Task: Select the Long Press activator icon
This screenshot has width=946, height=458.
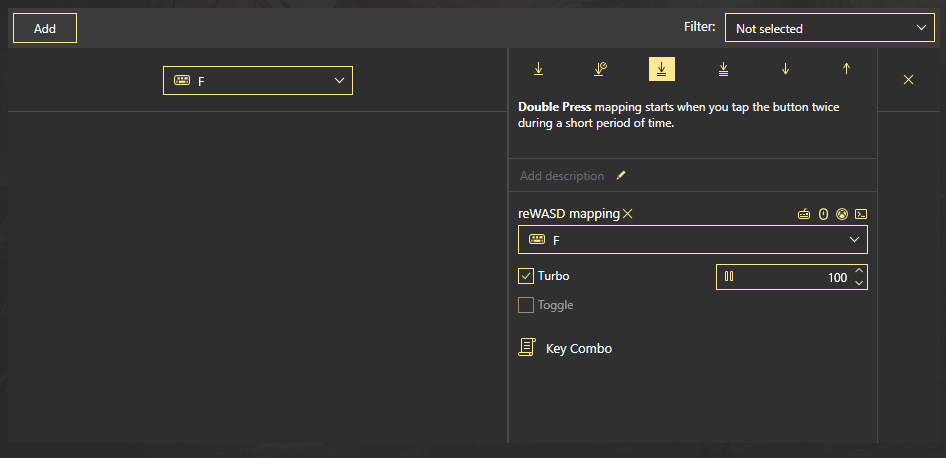Action: tap(600, 69)
